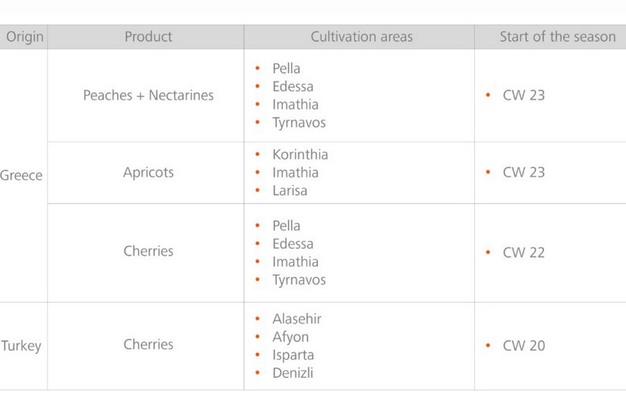626x417 pixels.
Task: Select the "CW 20" season start
Action: [x=523, y=346]
